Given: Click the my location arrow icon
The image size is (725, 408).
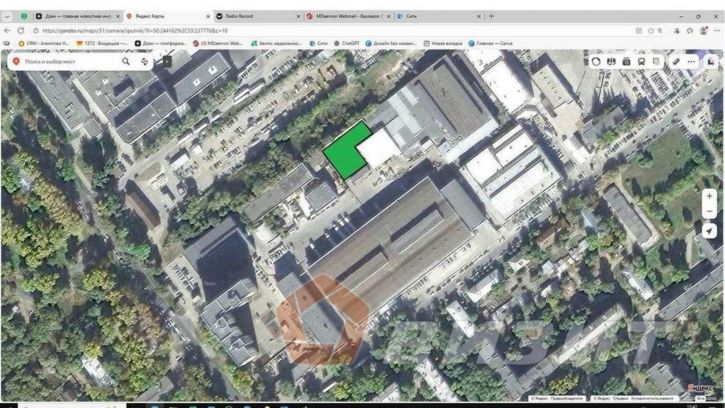Looking at the screenshot, I should 709,231.
